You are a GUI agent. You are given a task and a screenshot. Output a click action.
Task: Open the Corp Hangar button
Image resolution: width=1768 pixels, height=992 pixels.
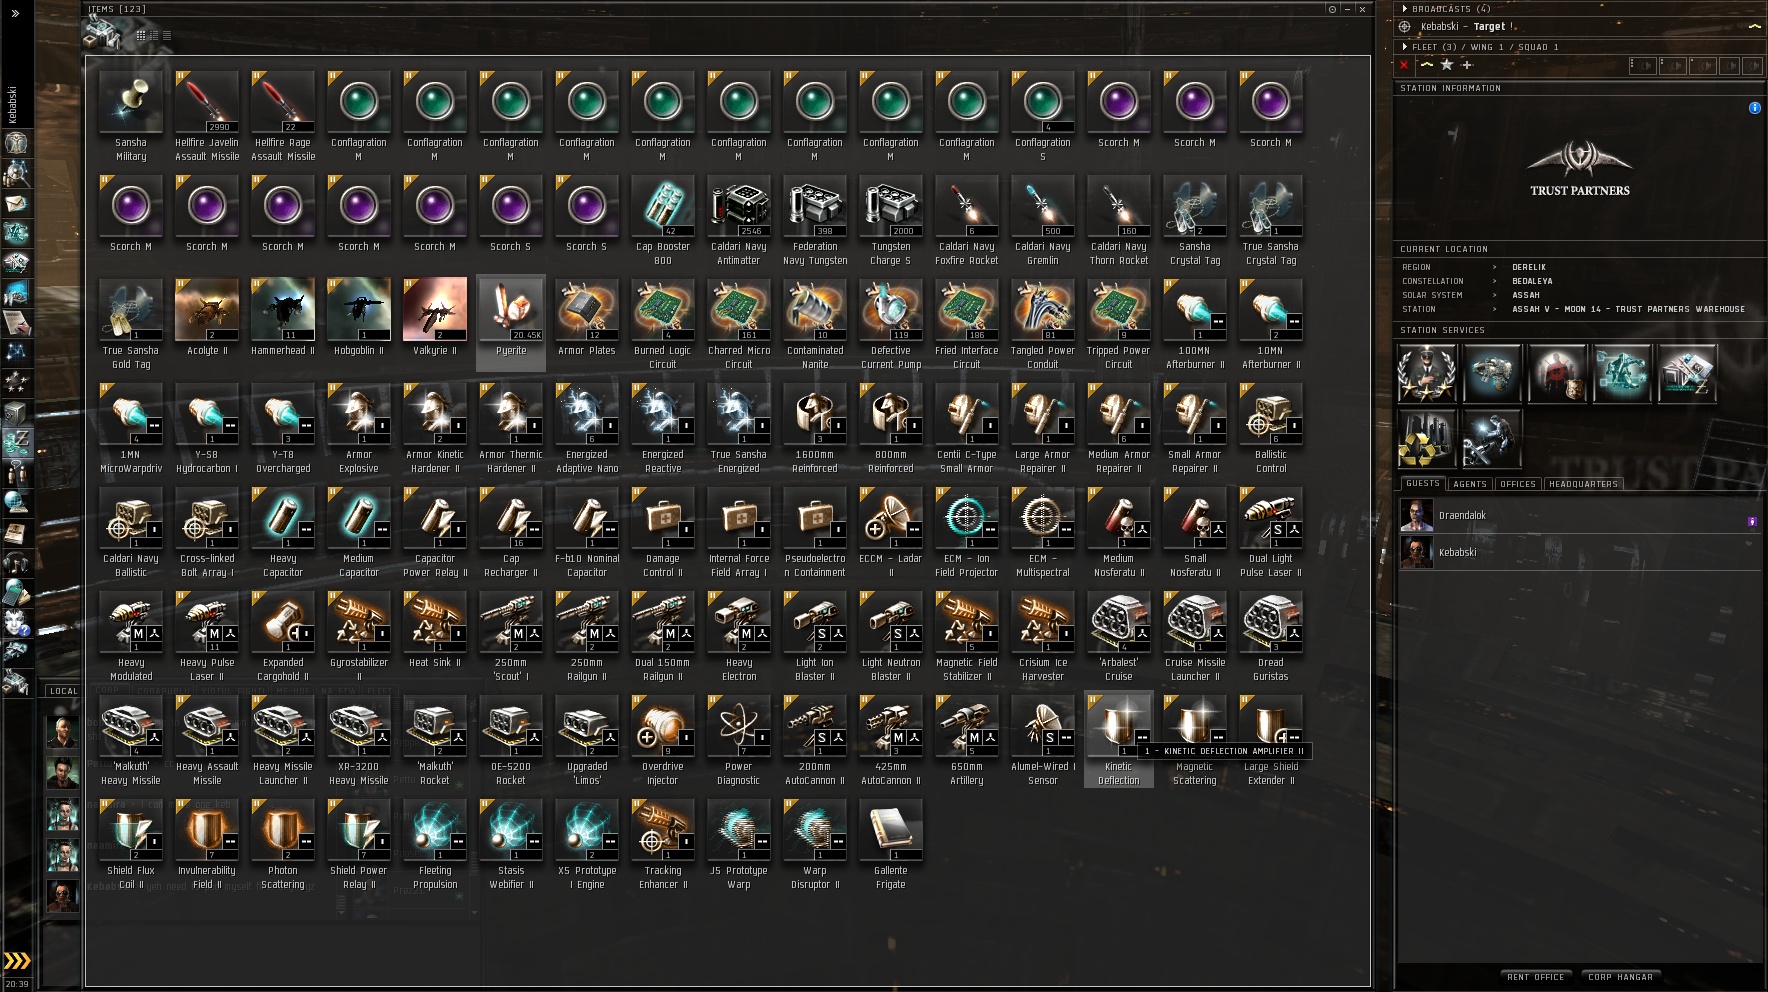point(1620,977)
